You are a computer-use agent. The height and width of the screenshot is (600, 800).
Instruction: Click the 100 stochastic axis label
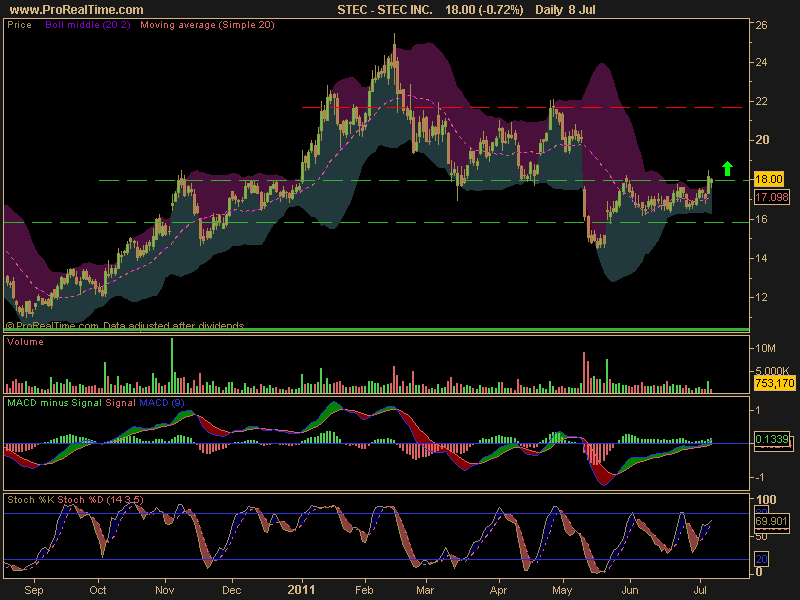point(766,500)
